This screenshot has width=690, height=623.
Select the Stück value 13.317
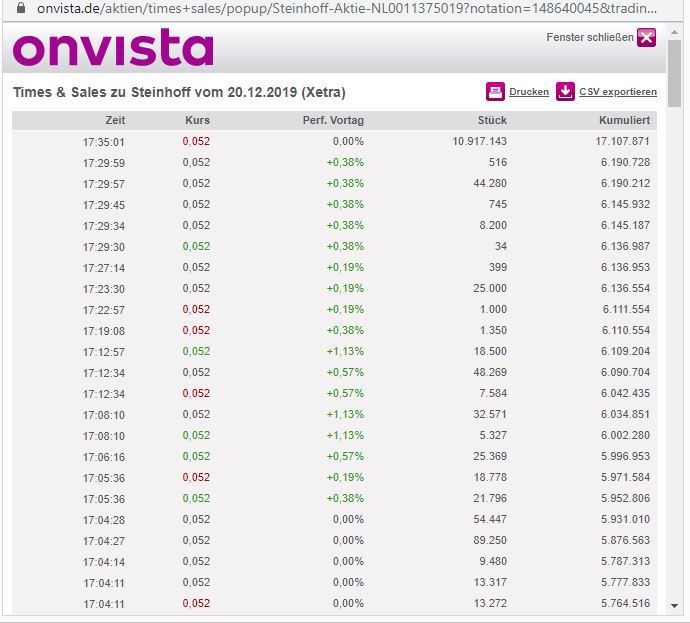[490, 582]
